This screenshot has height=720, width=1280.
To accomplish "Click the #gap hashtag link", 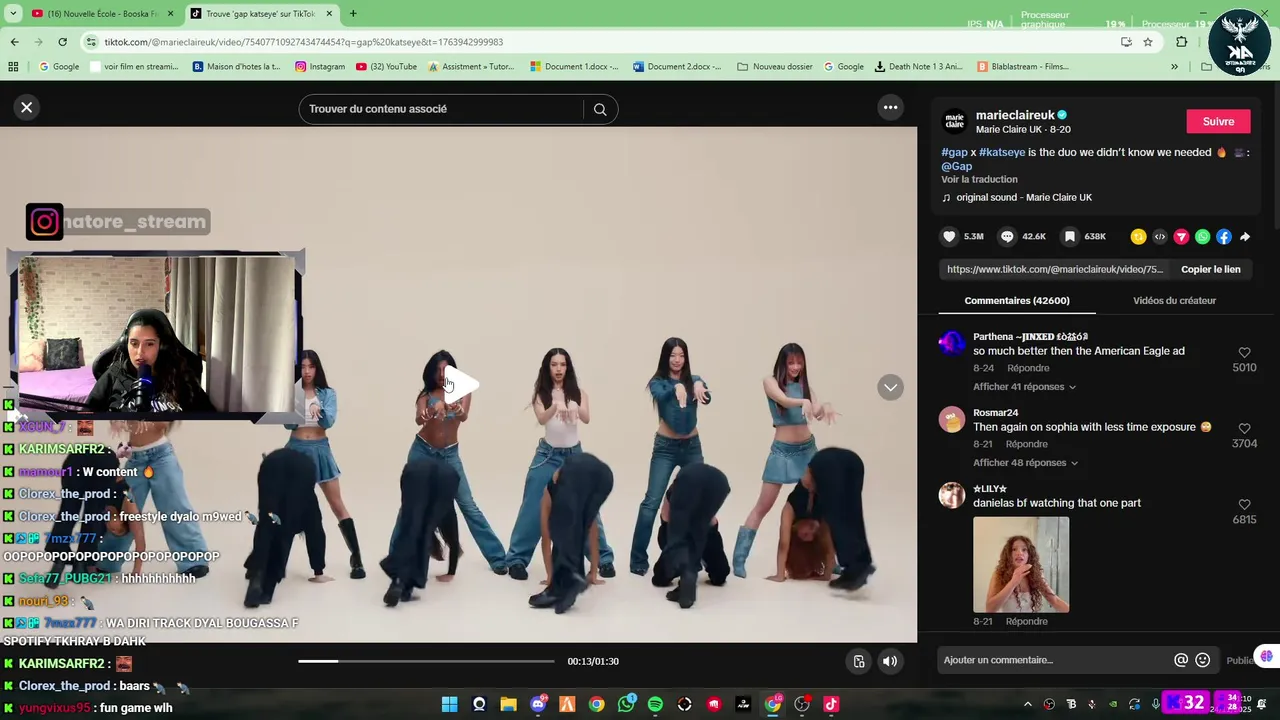I will coord(954,152).
